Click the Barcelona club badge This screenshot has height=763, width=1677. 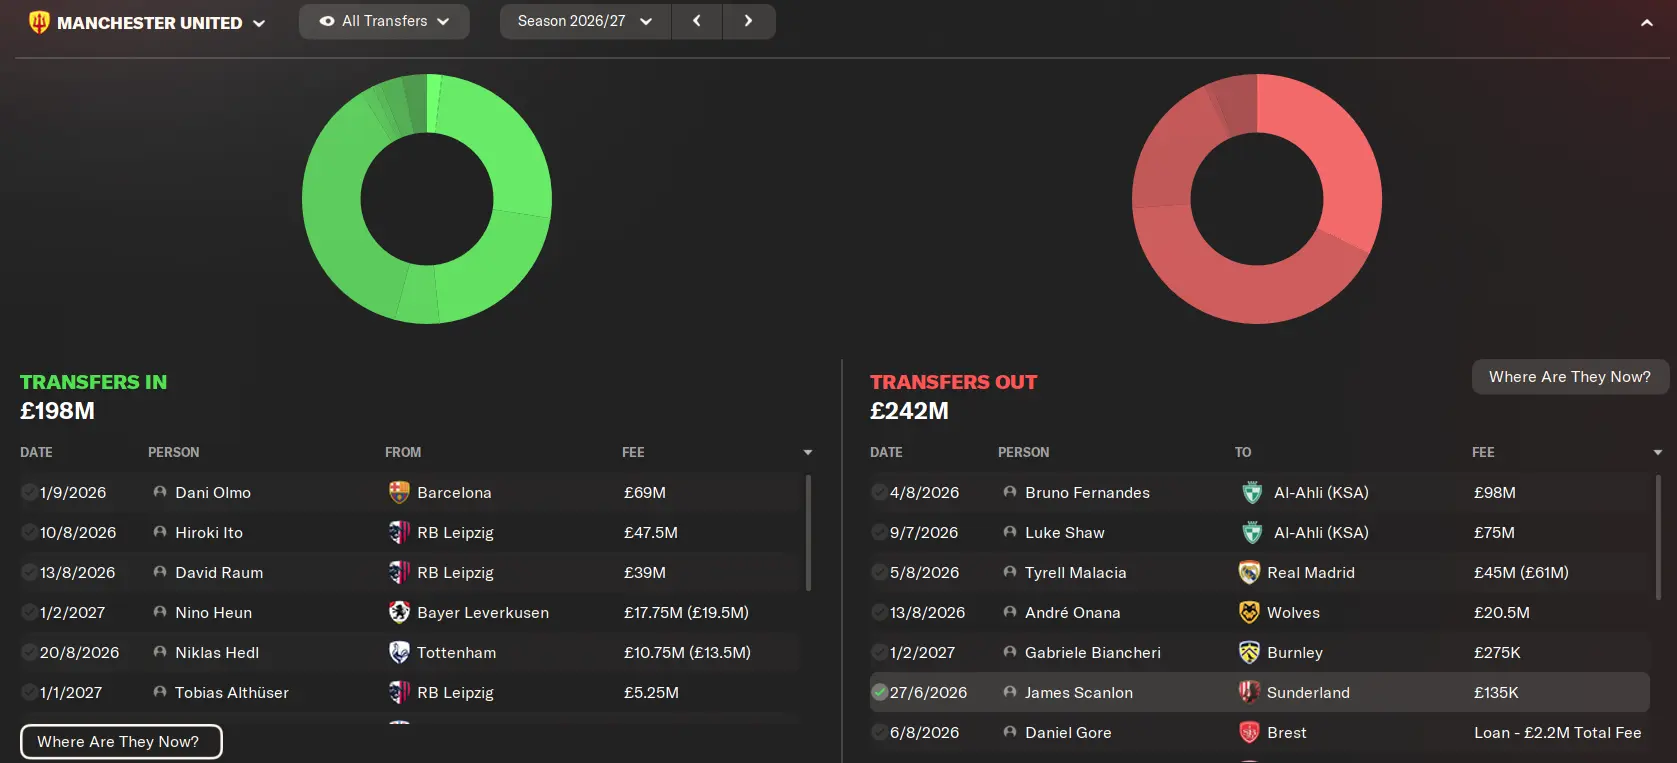click(x=399, y=492)
